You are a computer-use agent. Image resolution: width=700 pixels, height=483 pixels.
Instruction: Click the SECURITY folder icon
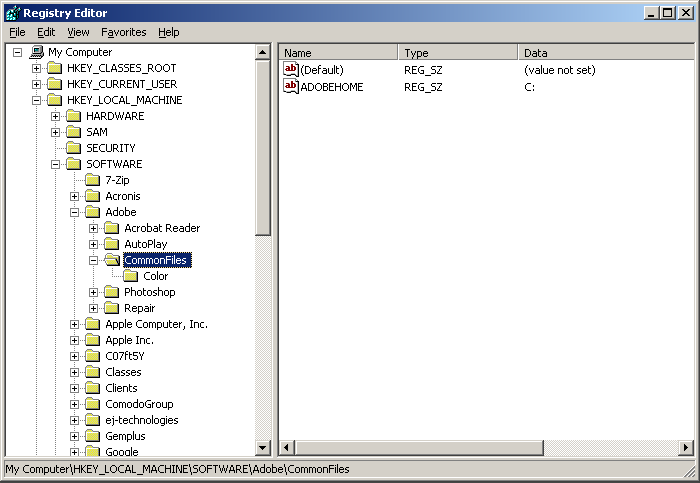(74, 148)
